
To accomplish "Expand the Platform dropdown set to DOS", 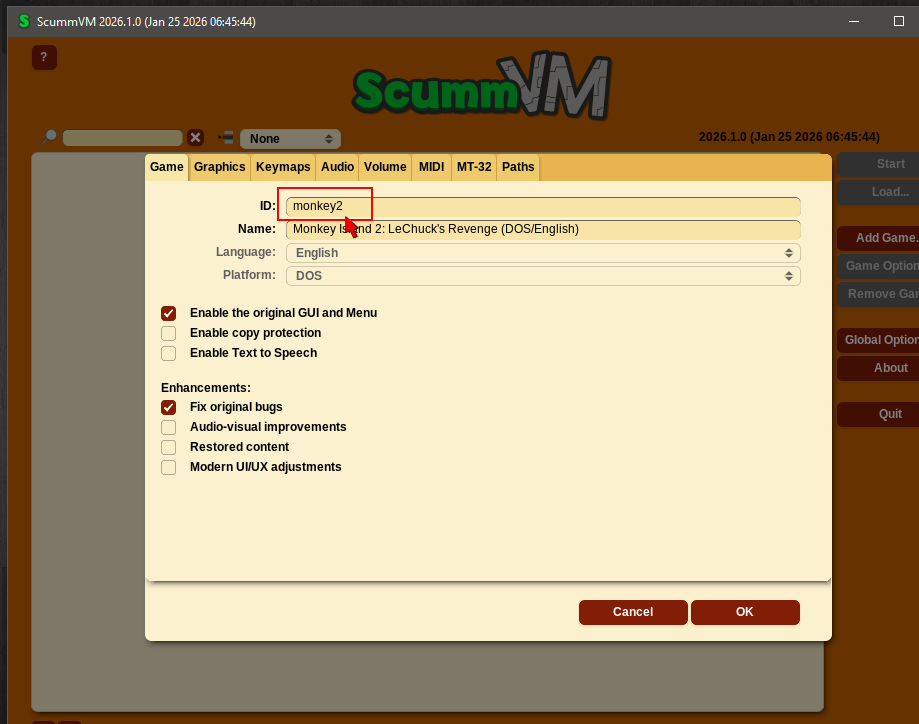I will [x=543, y=275].
